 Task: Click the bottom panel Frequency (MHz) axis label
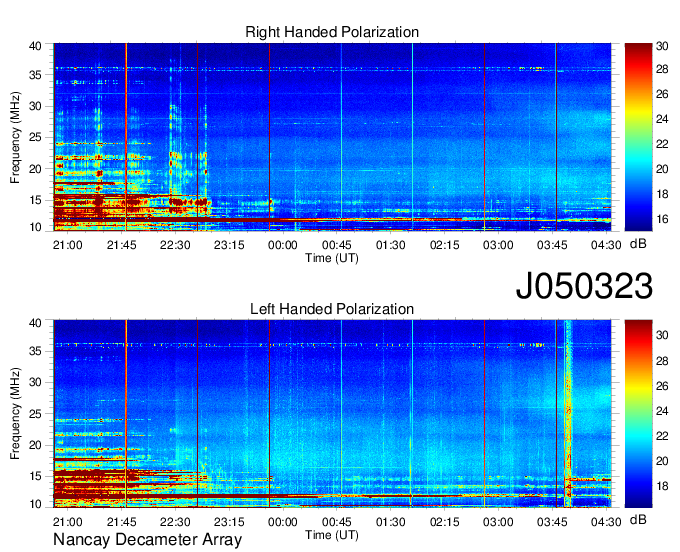tap(15, 414)
